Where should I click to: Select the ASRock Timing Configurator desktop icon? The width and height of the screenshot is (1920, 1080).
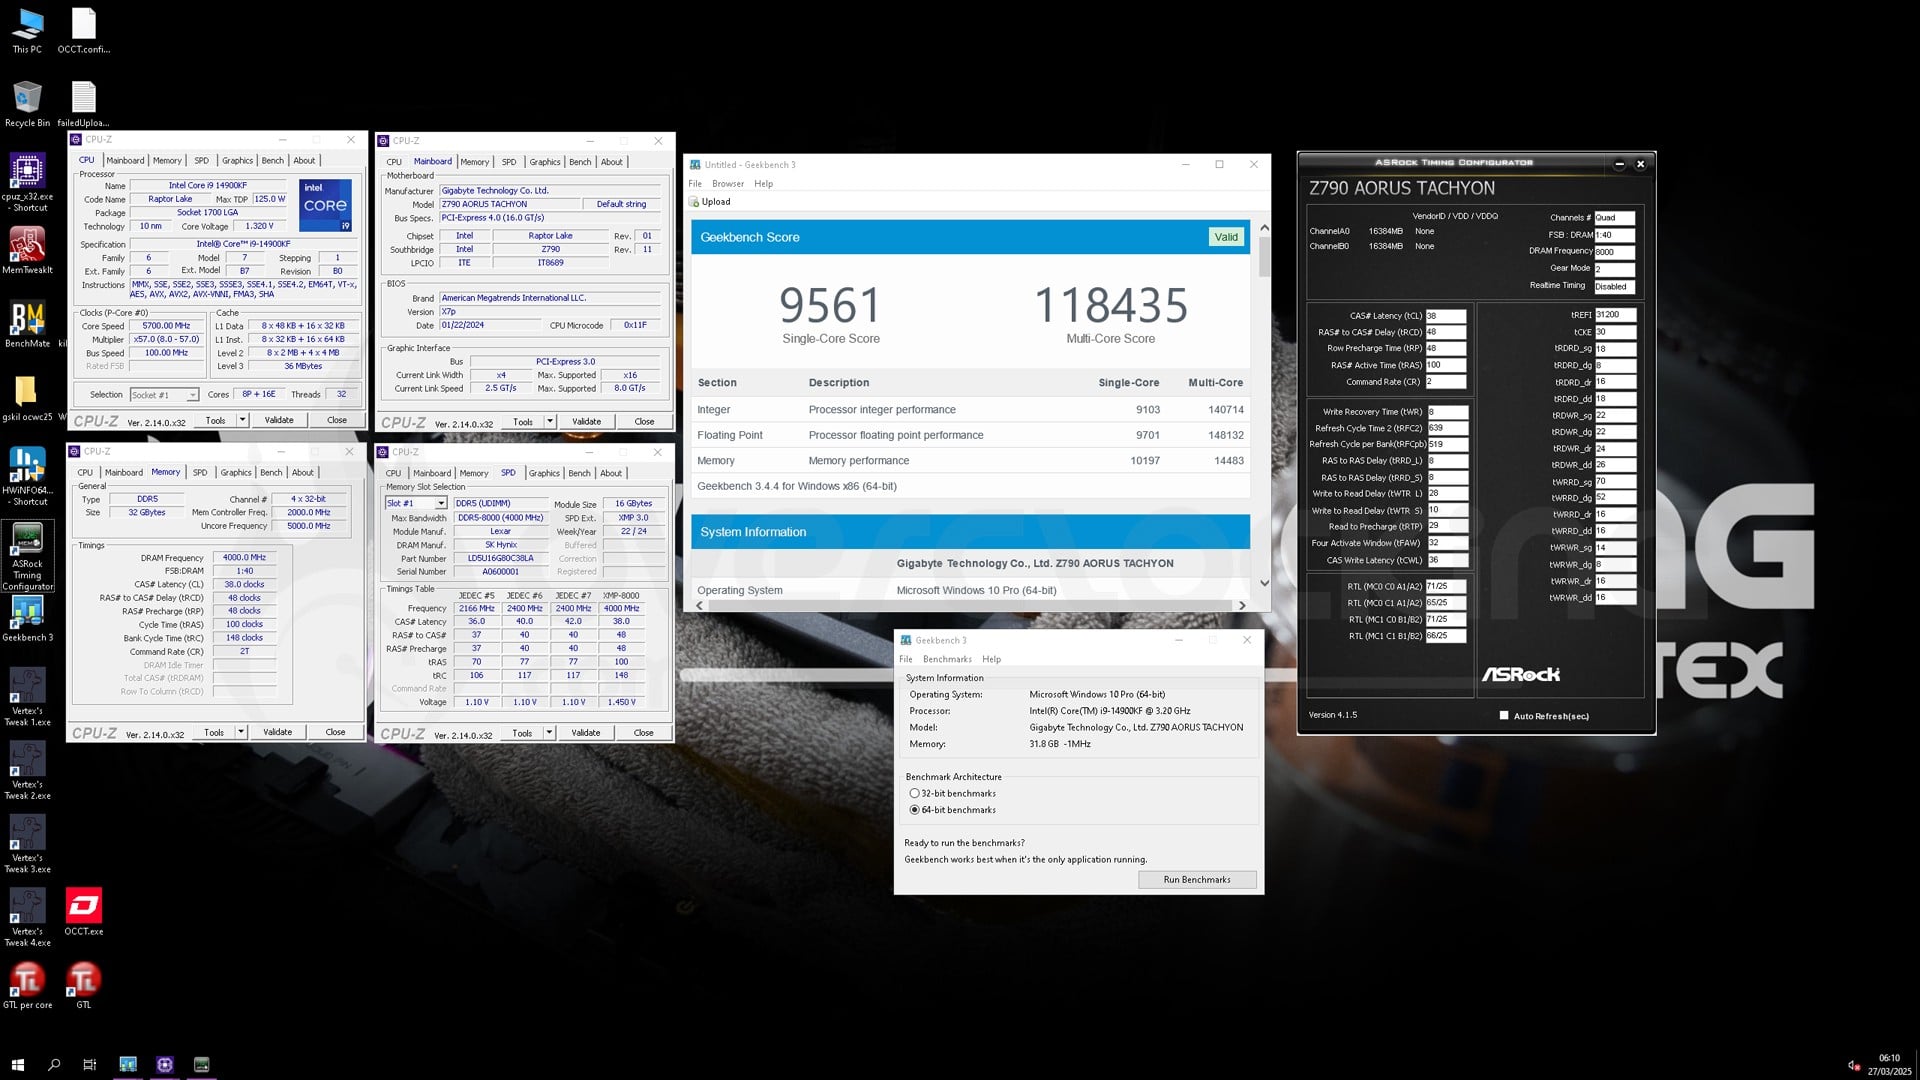pos(27,556)
